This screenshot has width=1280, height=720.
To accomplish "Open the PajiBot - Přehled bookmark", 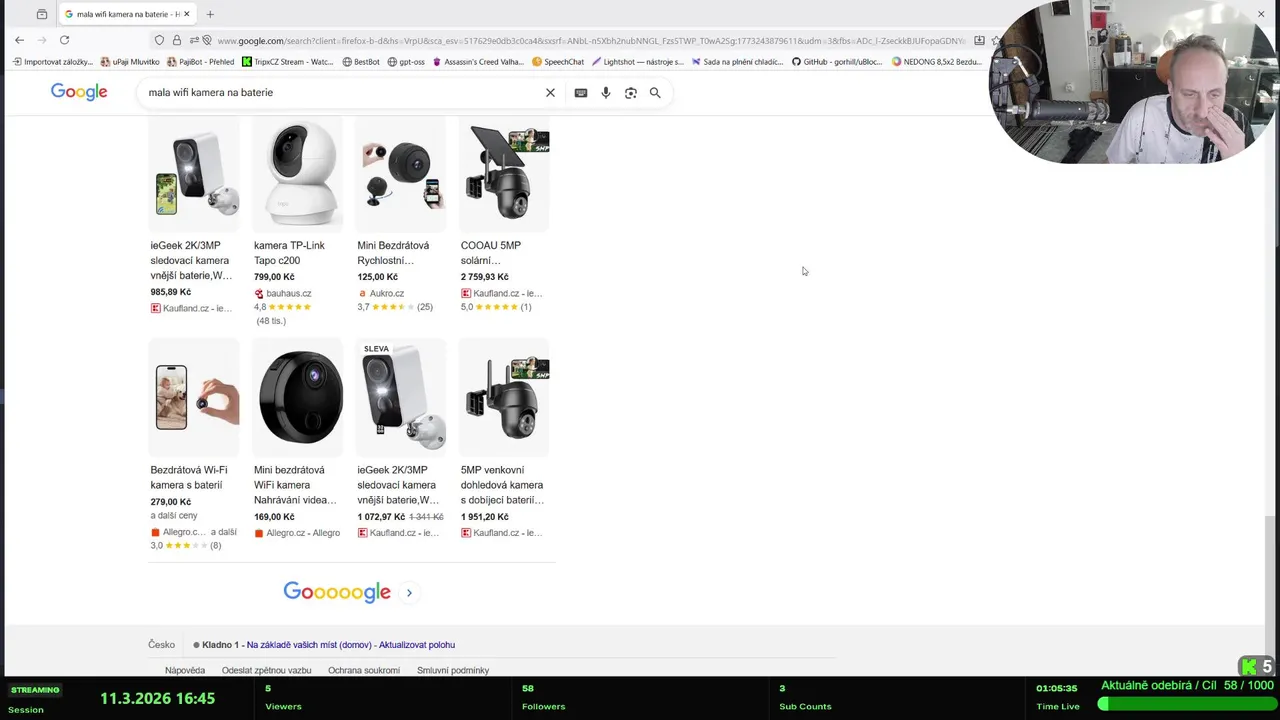I will [x=200, y=62].
